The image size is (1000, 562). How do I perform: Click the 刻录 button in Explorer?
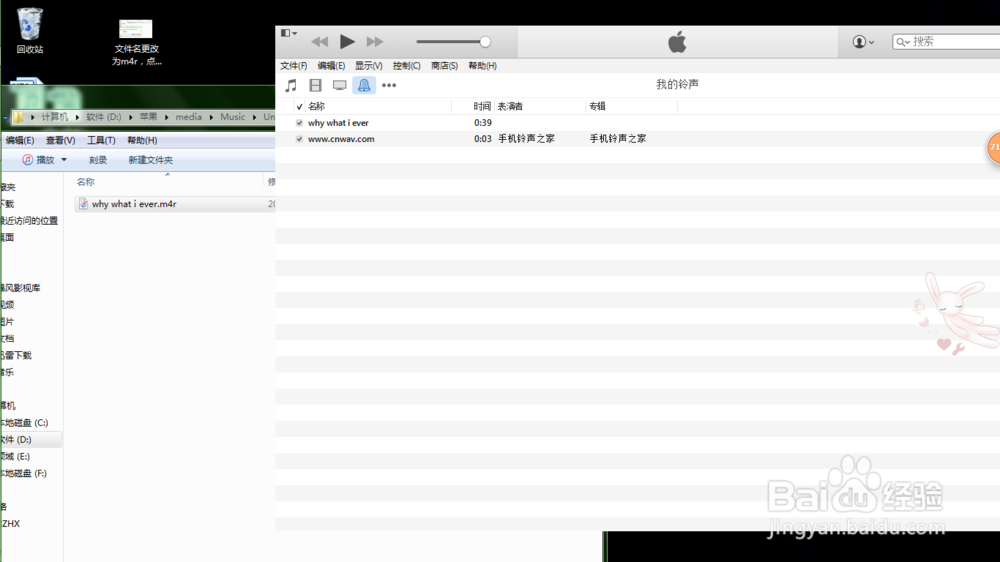point(98,160)
